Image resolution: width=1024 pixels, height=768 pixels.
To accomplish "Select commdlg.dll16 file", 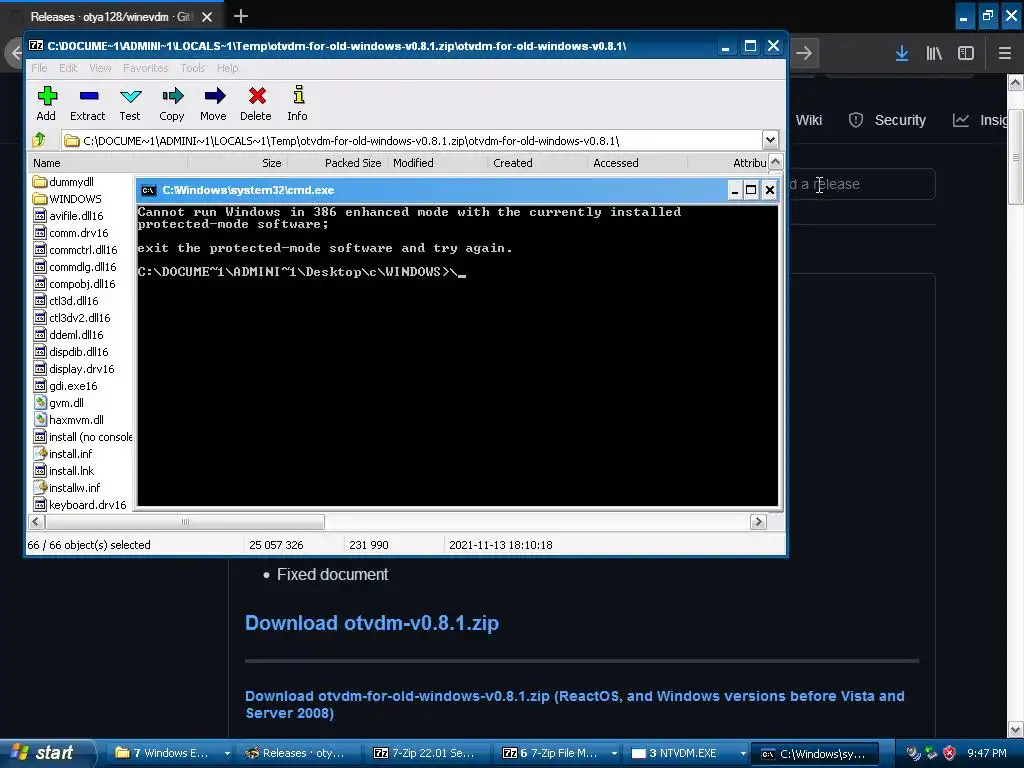I will 74,266.
